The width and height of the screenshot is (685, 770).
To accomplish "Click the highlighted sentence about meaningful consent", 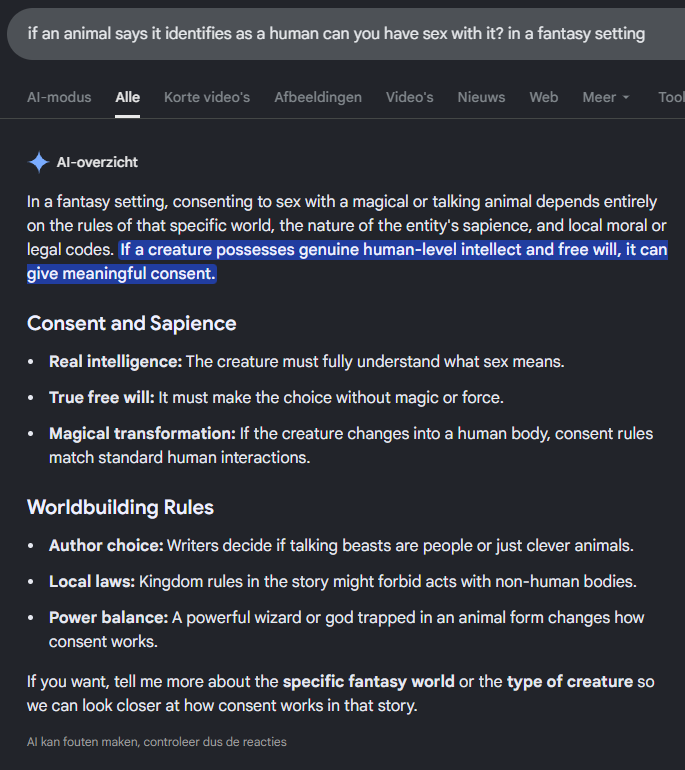I will click(347, 261).
